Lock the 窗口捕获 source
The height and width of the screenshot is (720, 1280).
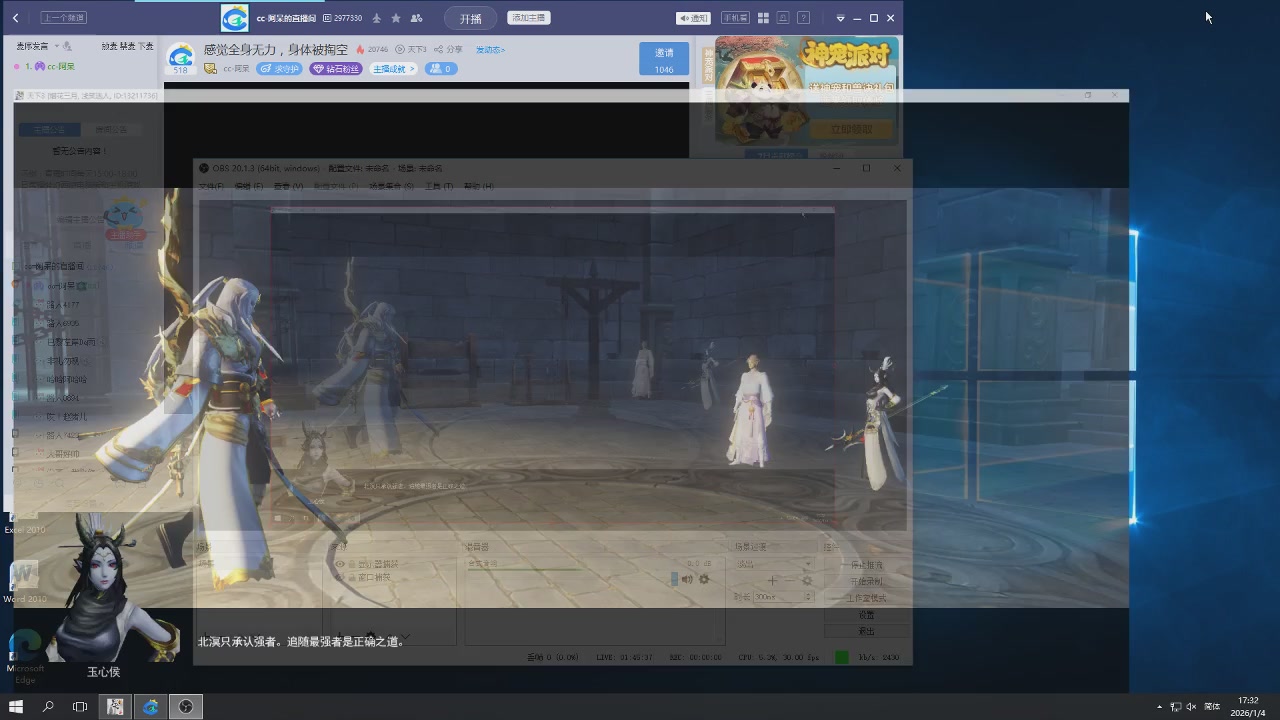[351, 577]
